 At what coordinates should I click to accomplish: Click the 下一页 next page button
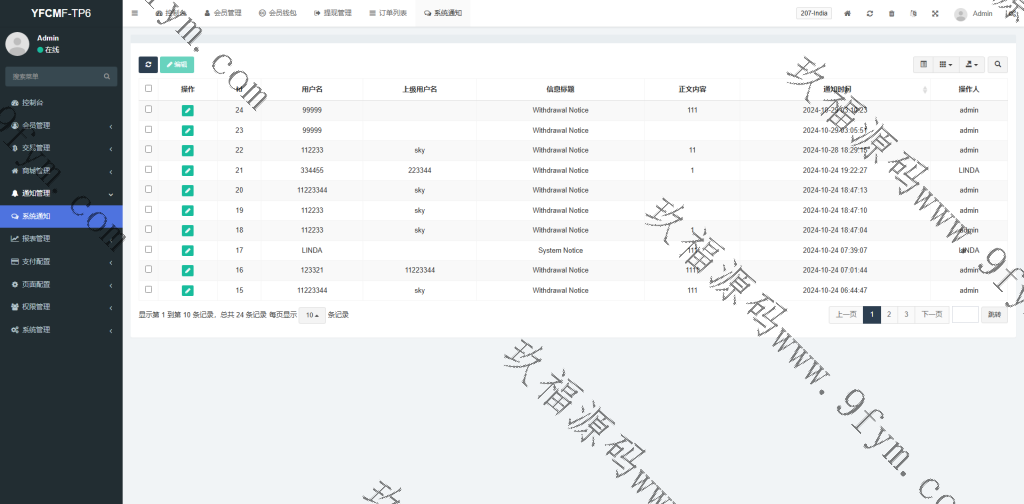click(931, 314)
